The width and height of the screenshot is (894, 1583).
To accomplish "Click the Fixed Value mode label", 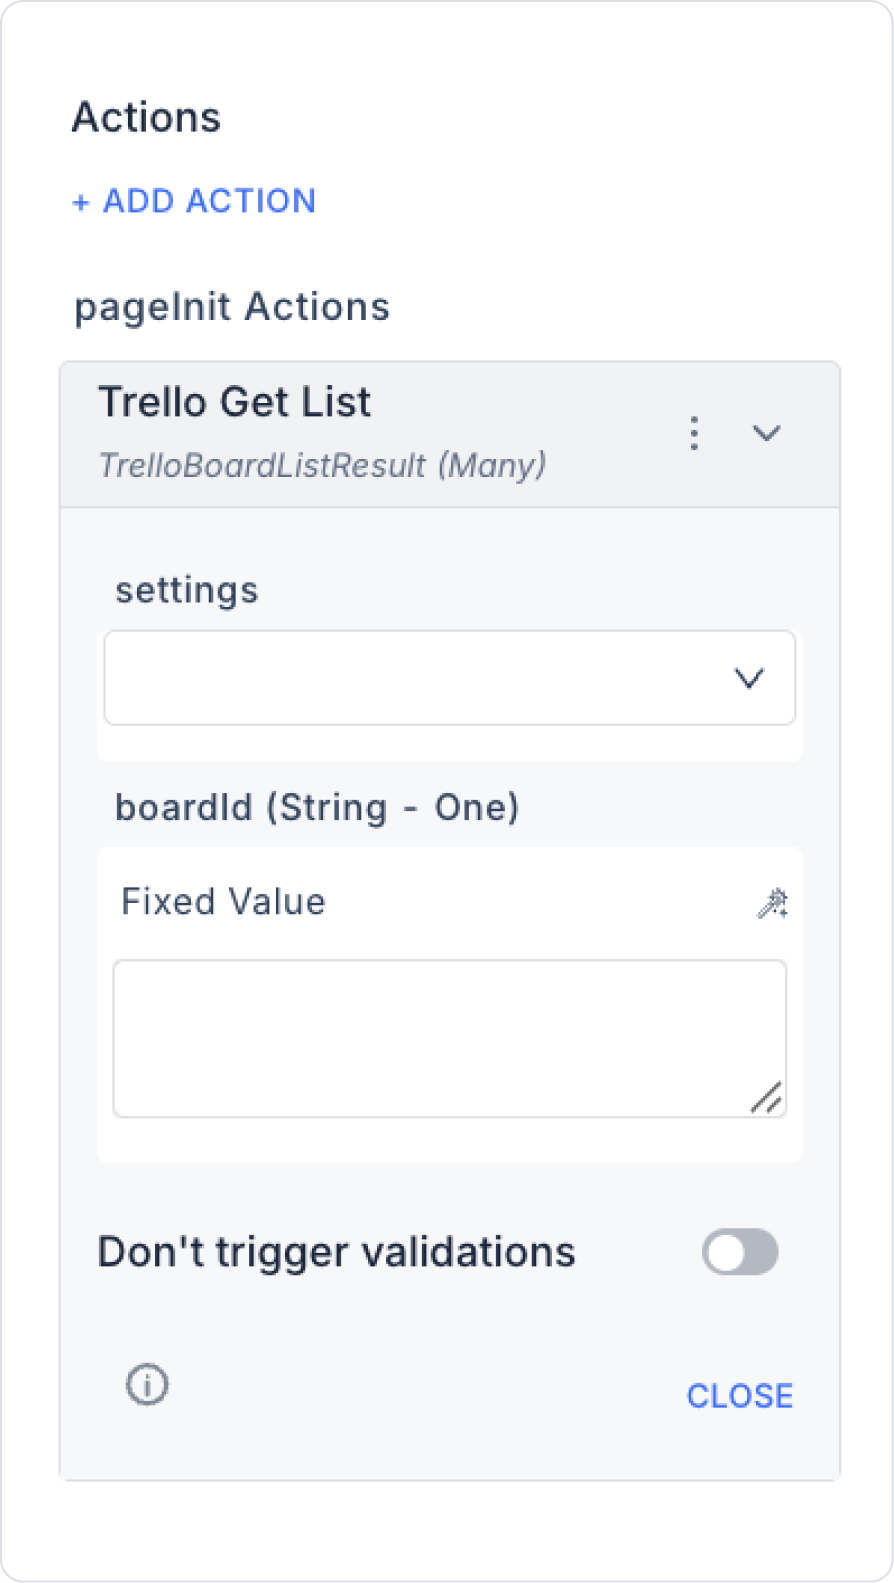I will (223, 902).
